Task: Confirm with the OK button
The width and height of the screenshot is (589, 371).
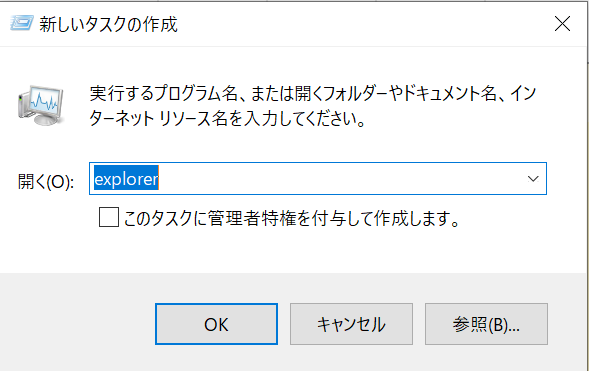Action: (216, 324)
